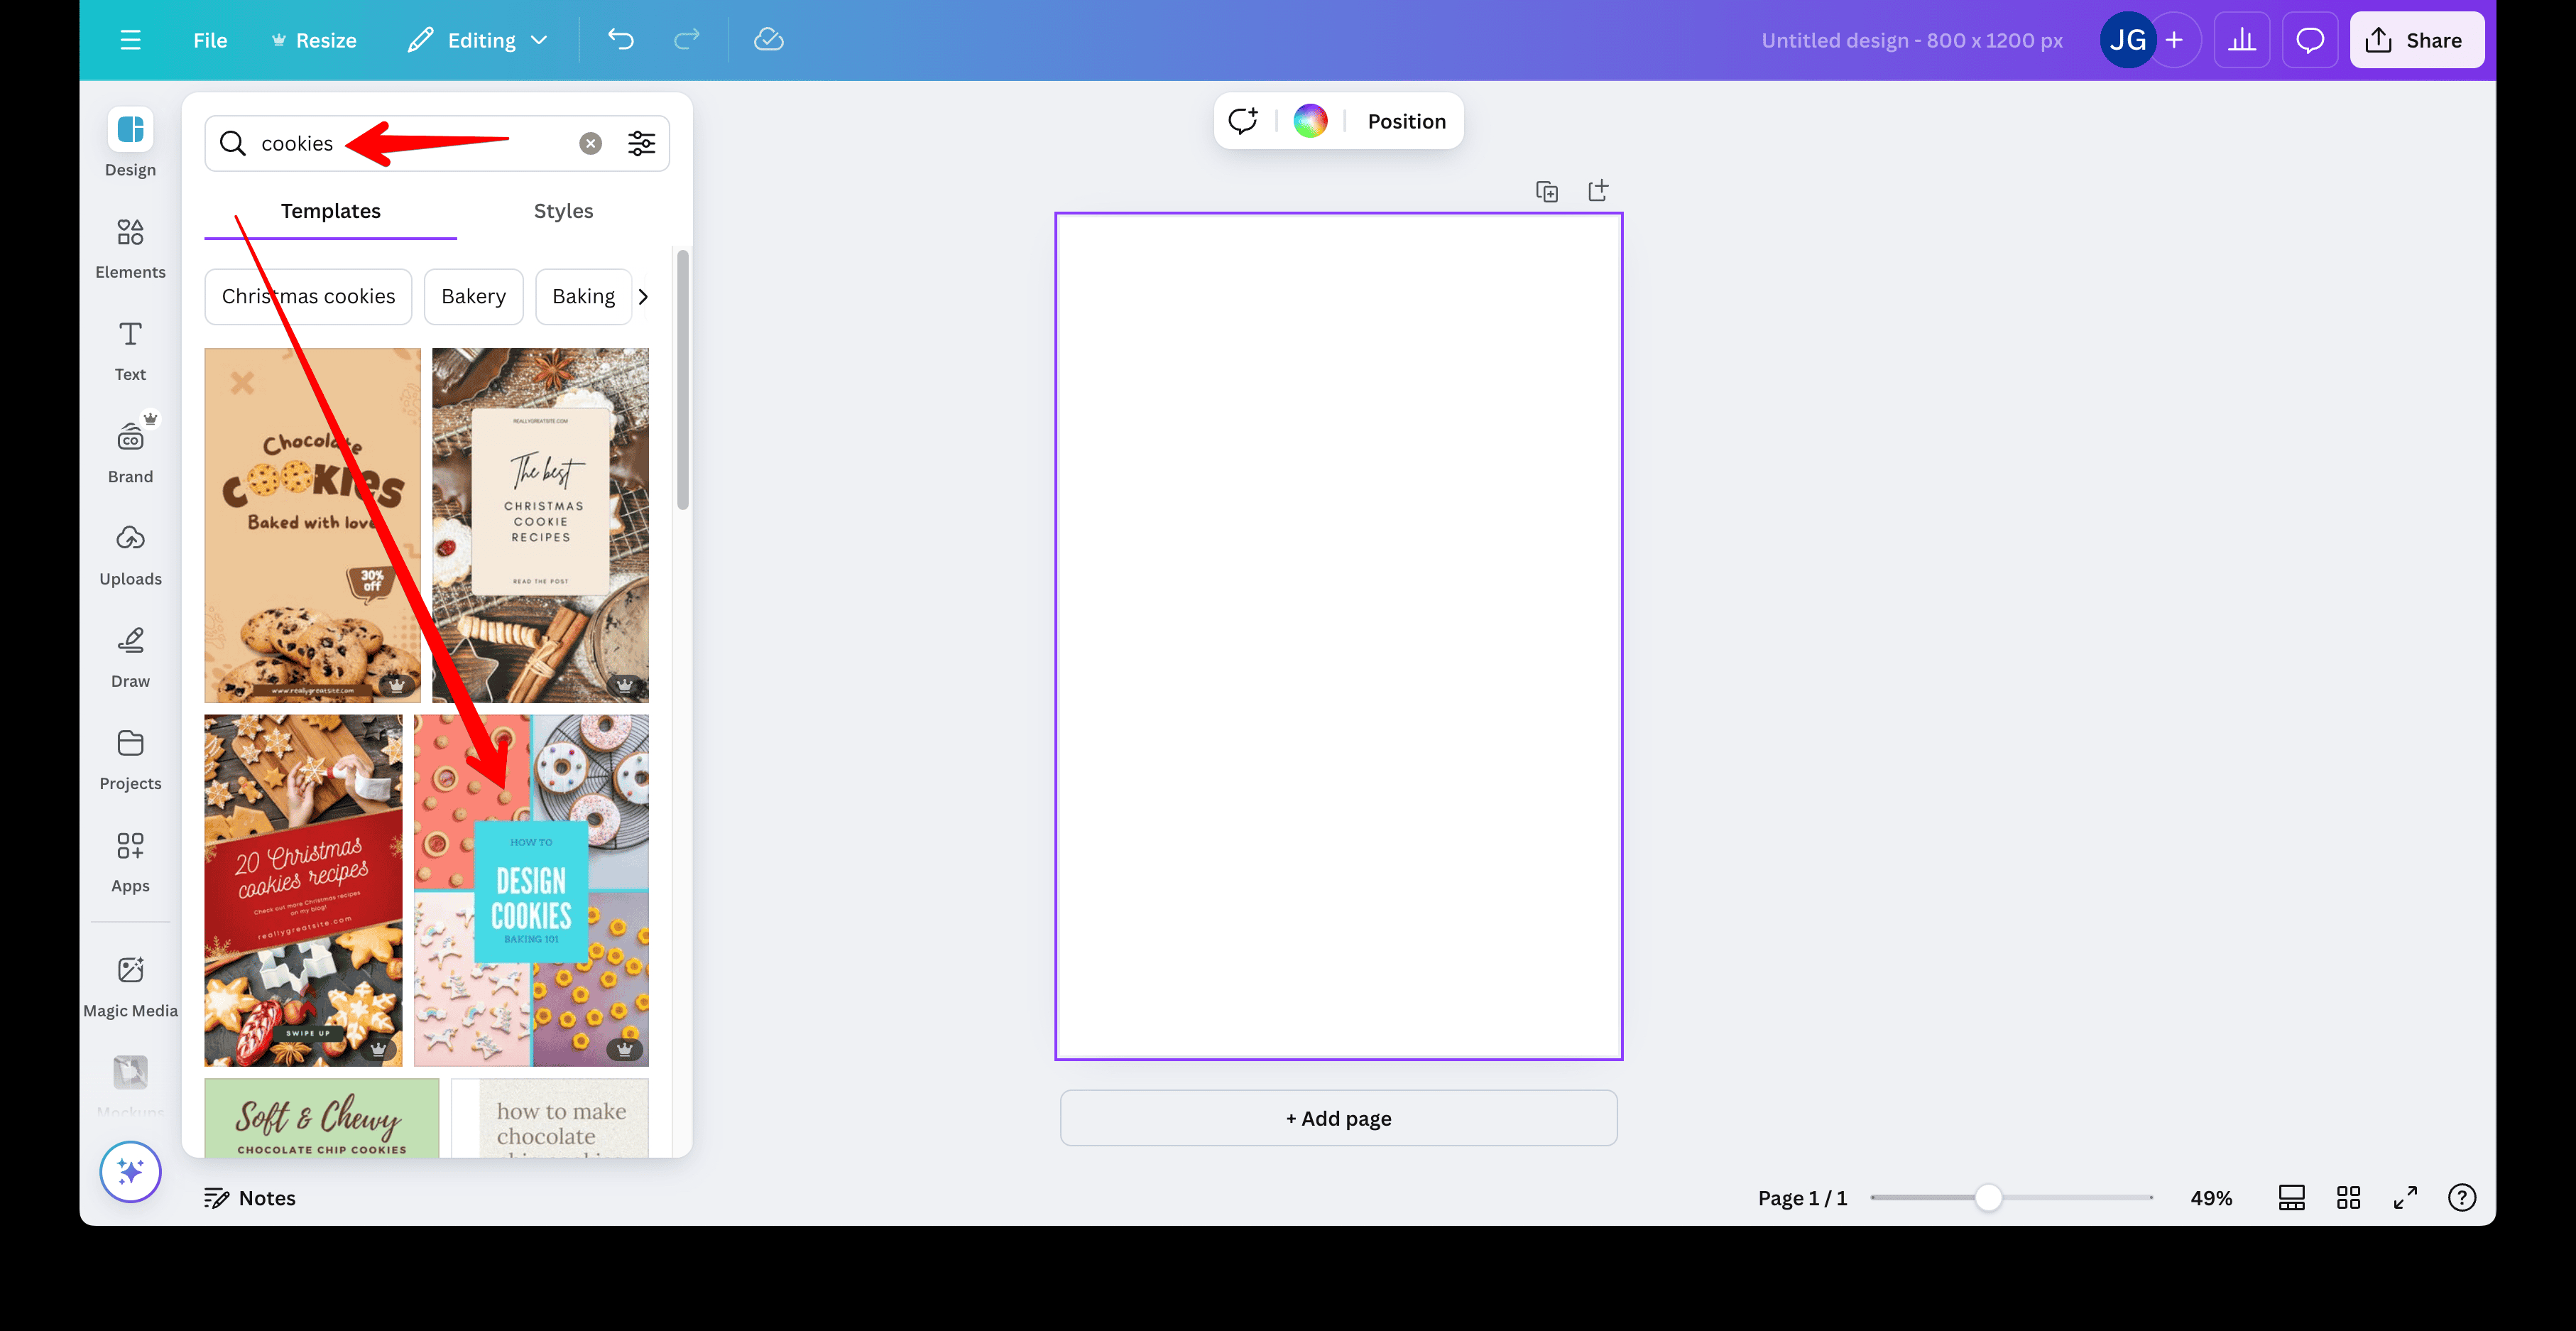2576x1331 pixels.
Task: Add collaborators with the plus icon
Action: [2174, 40]
